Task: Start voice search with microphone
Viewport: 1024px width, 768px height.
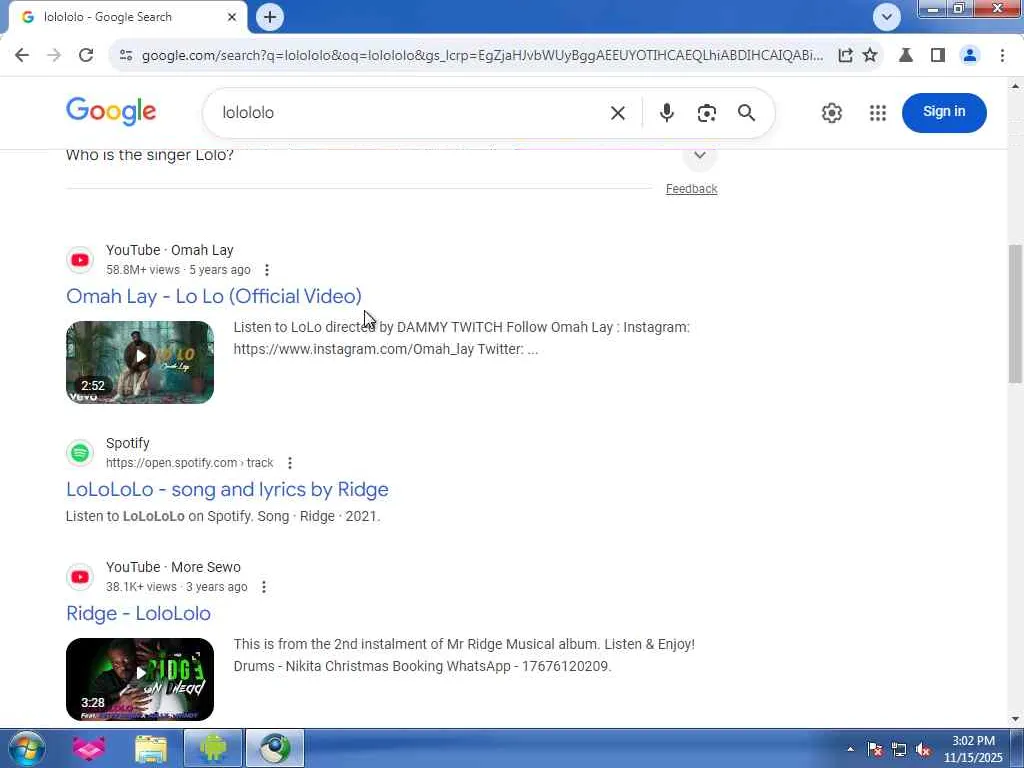Action: tap(667, 113)
